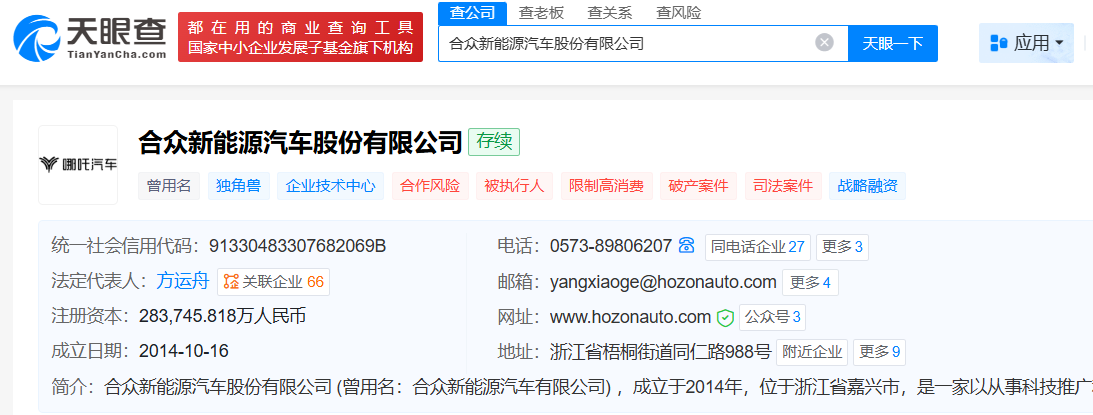Open legal representative 方运舟 link
The width and height of the screenshot is (1093, 415).
(183, 282)
